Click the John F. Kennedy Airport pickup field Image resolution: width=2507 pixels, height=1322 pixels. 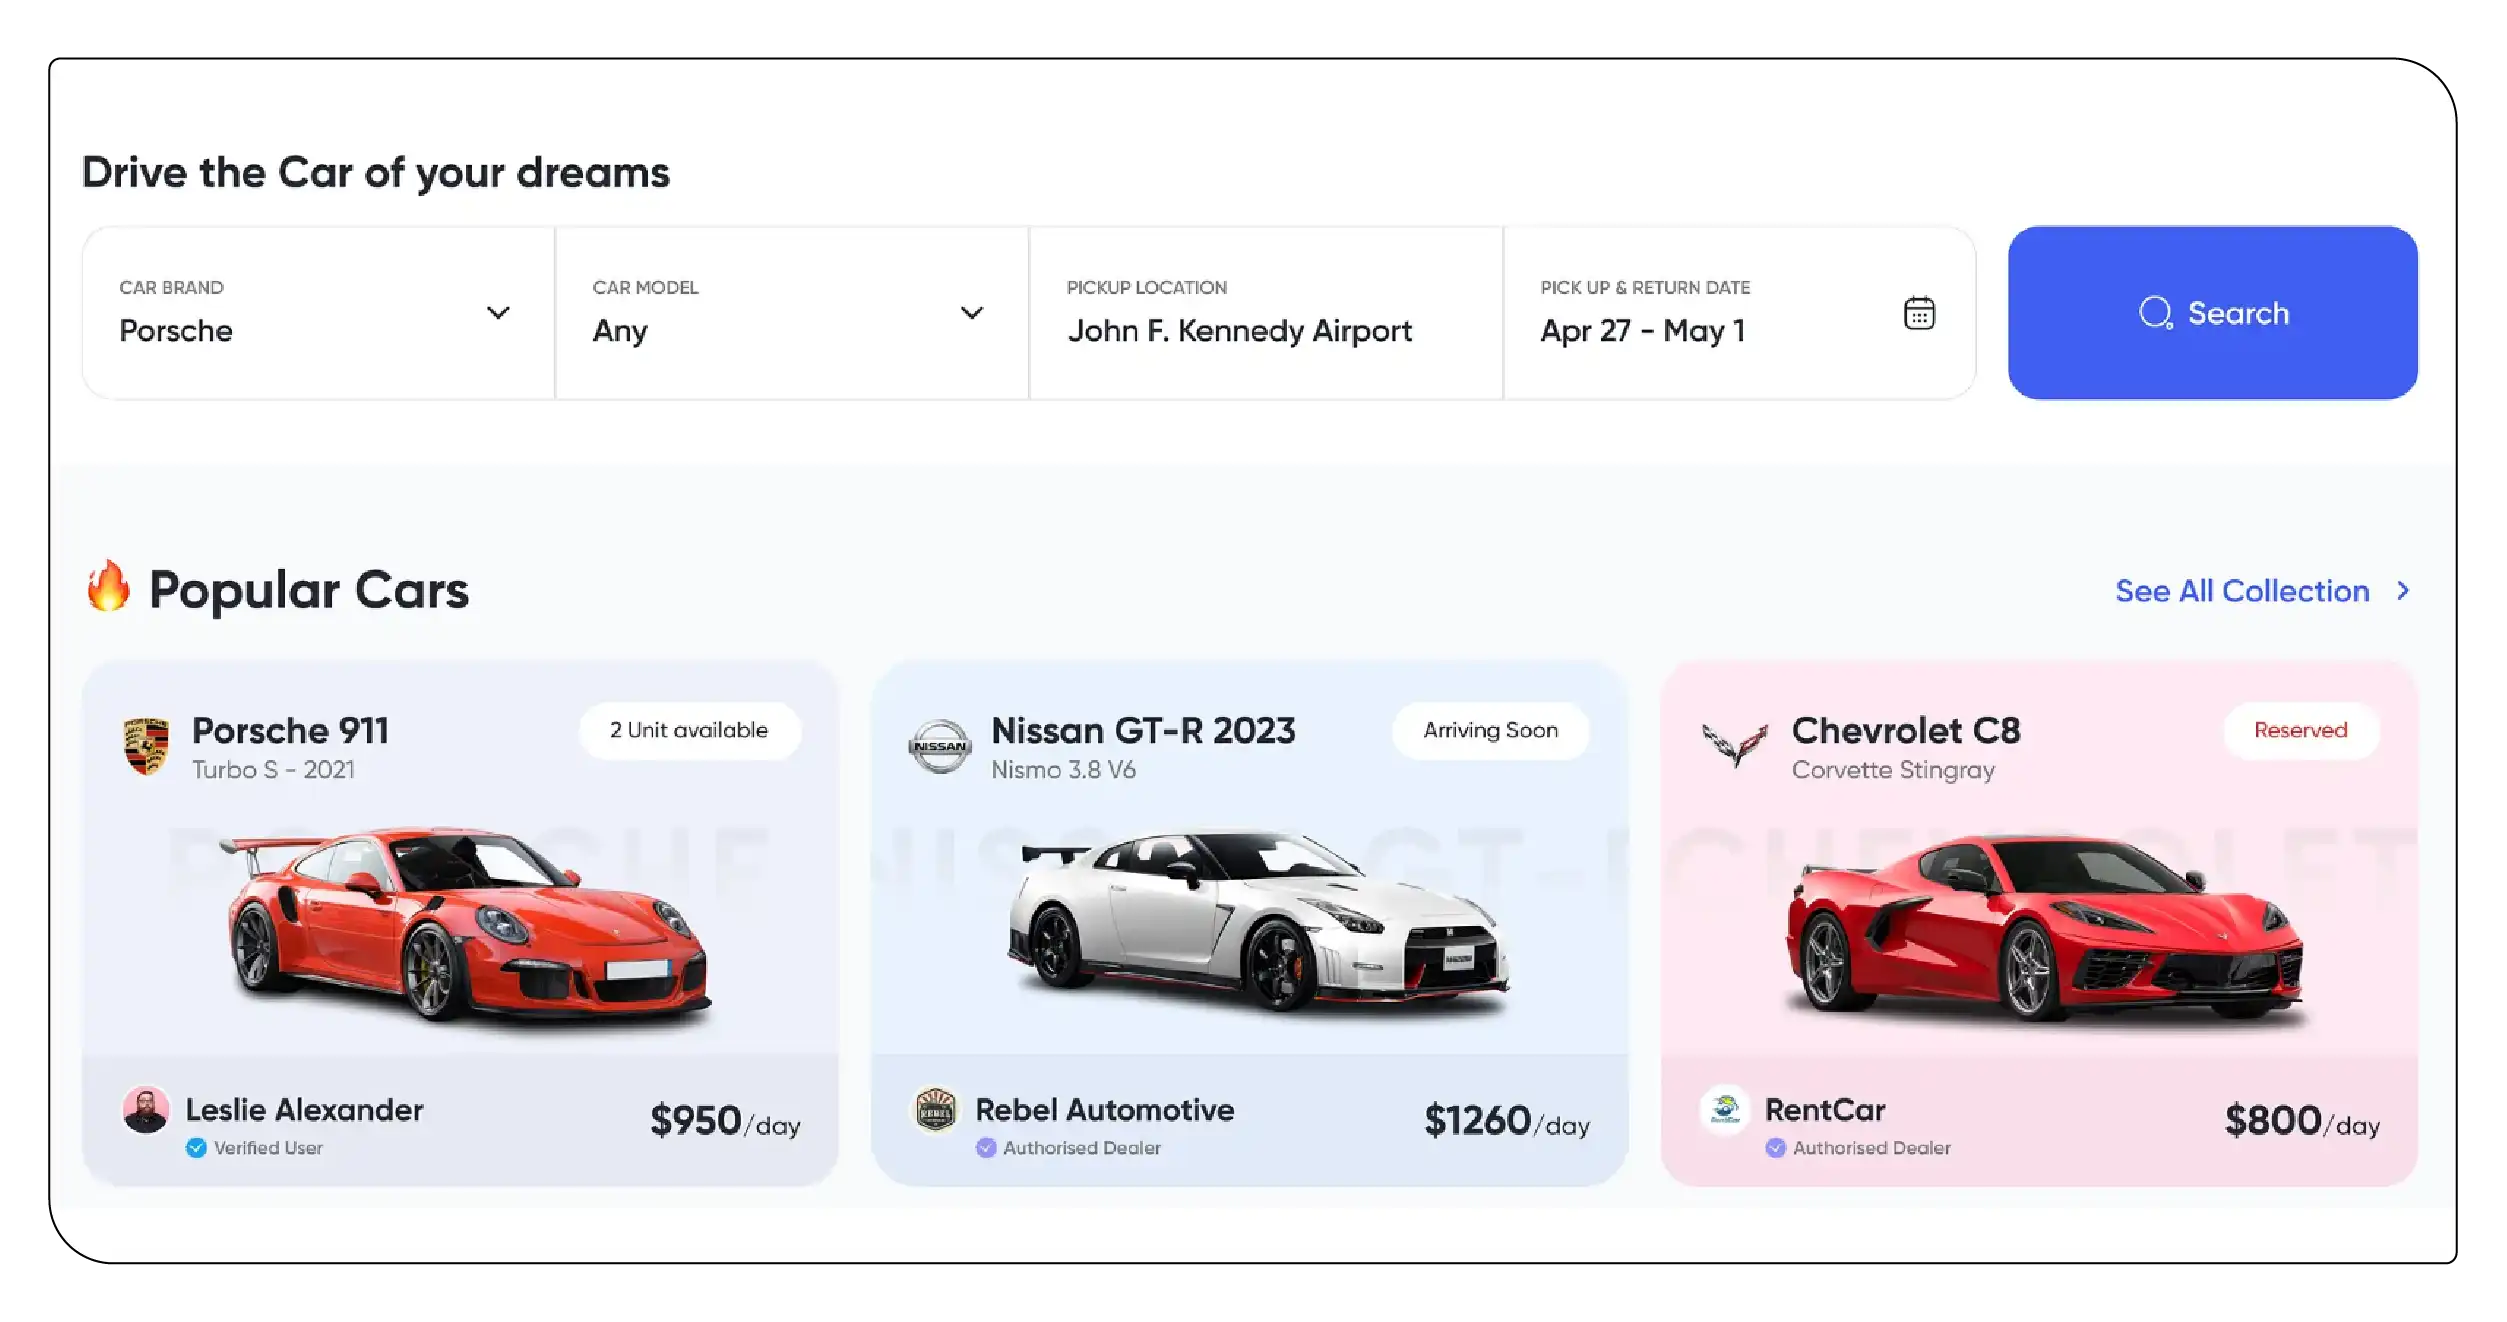point(1238,331)
